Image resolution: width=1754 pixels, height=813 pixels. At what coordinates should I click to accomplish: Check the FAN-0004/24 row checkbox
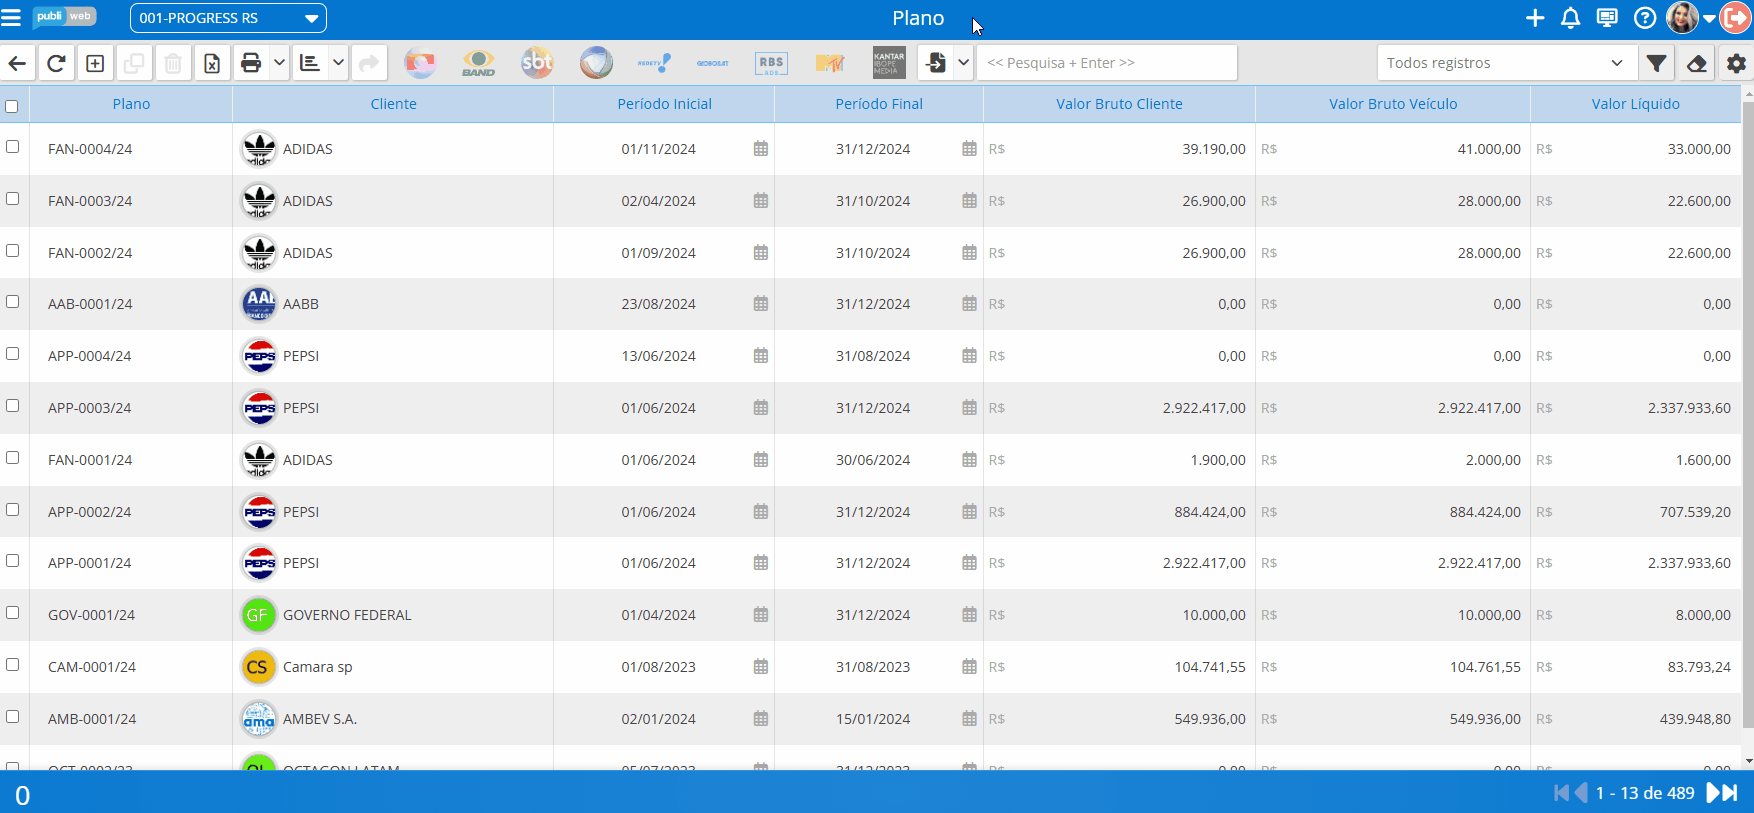tap(12, 146)
